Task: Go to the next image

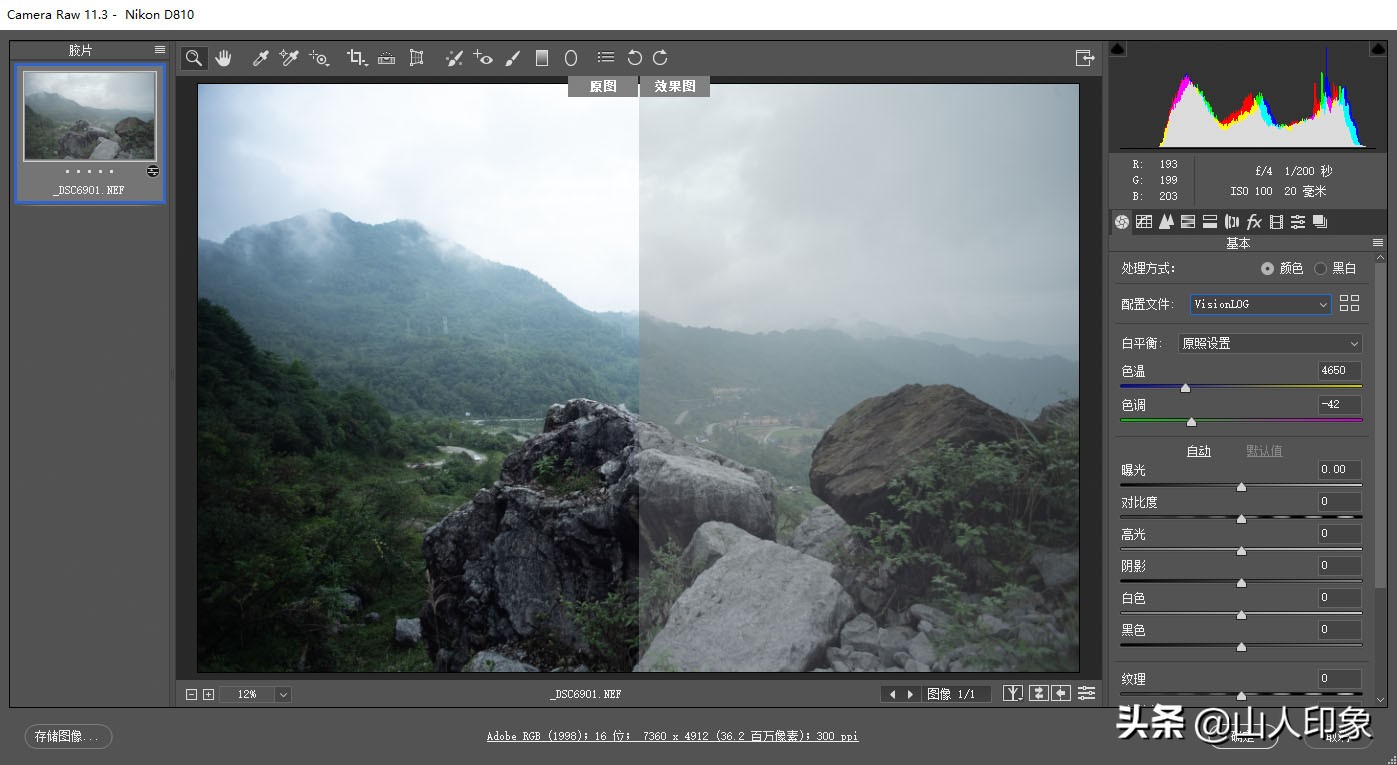Action: [910, 694]
